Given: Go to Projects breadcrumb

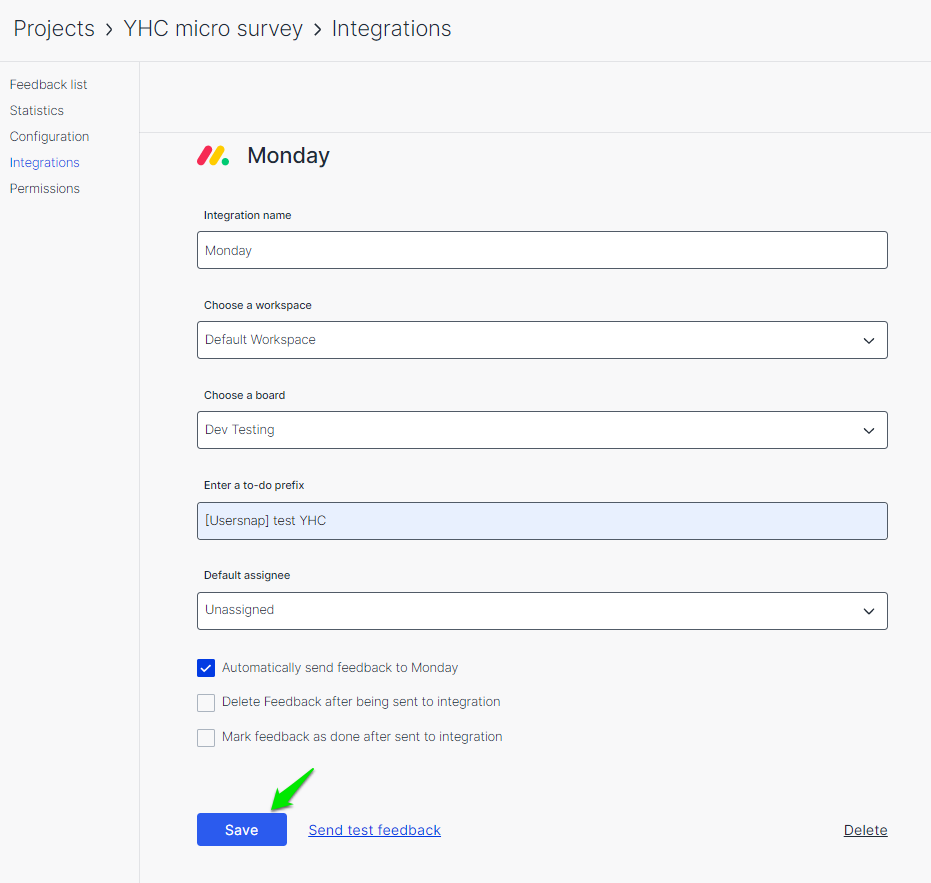Looking at the screenshot, I should 54,29.
